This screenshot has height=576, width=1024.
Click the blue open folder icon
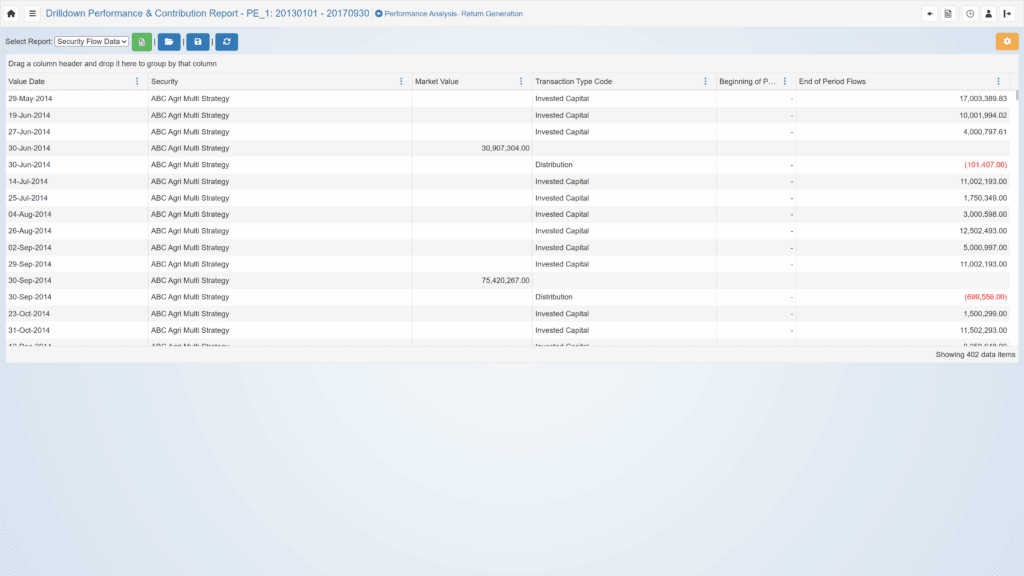coord(169,41)
